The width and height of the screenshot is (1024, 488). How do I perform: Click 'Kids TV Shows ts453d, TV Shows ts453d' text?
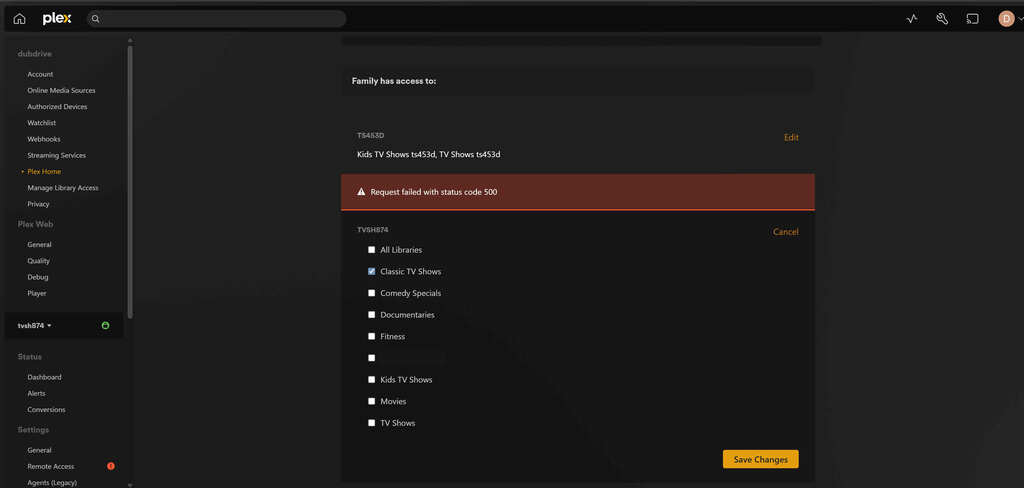[428, 155]
